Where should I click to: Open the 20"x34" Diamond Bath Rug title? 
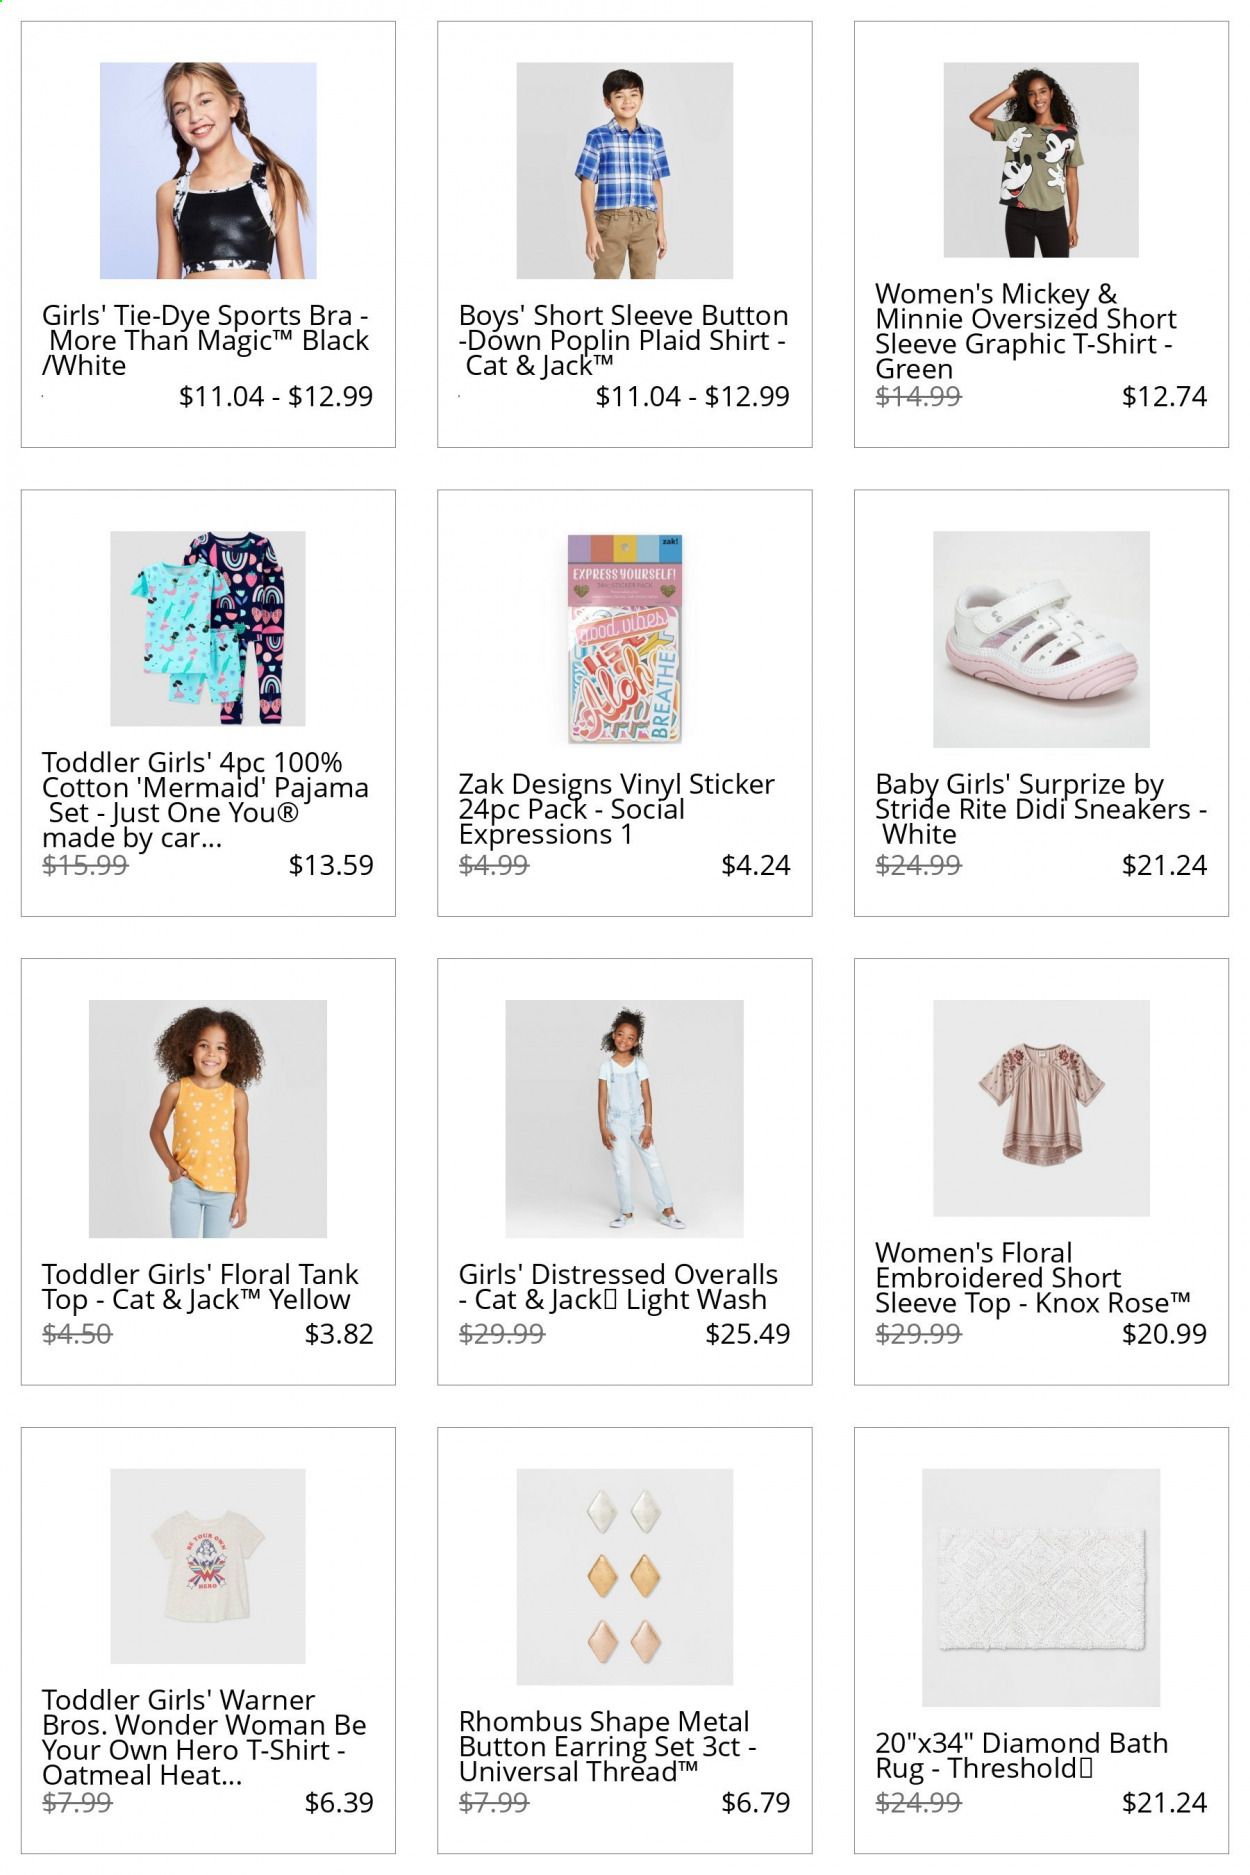pyautogui.click(x=1021, y=1755)
